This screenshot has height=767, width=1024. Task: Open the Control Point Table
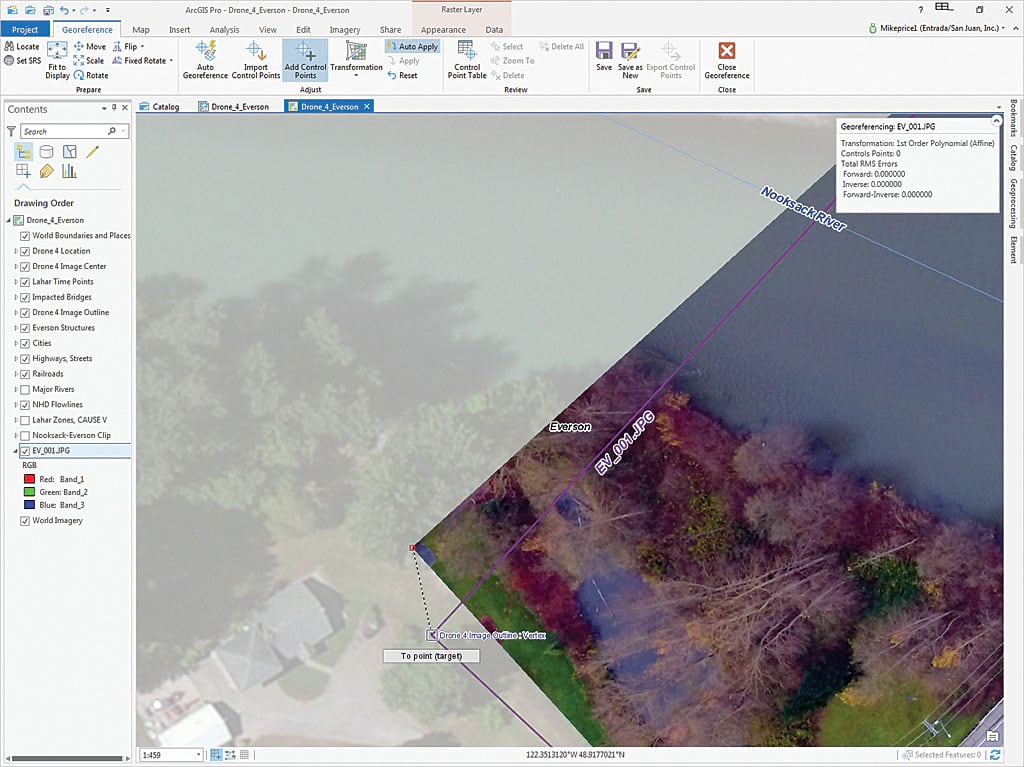[x=467, y=60]
